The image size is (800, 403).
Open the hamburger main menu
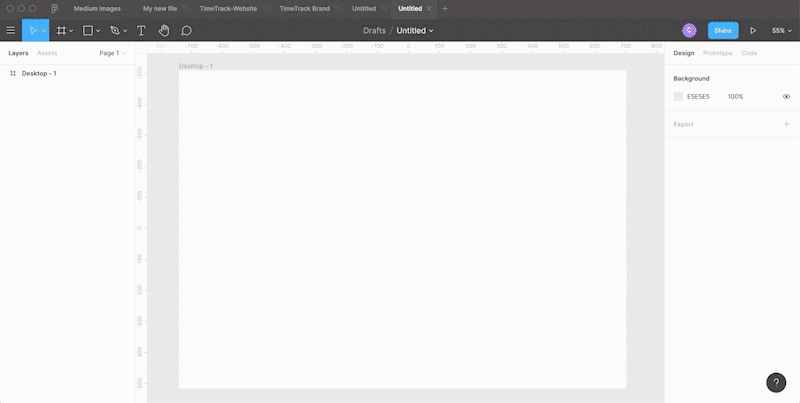click(x=11, y=31)
